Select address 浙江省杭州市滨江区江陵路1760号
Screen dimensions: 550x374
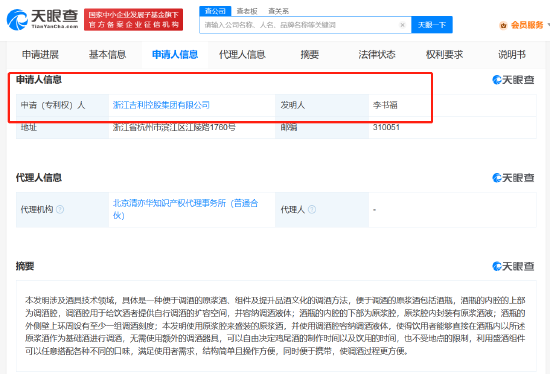coord(174,127)
